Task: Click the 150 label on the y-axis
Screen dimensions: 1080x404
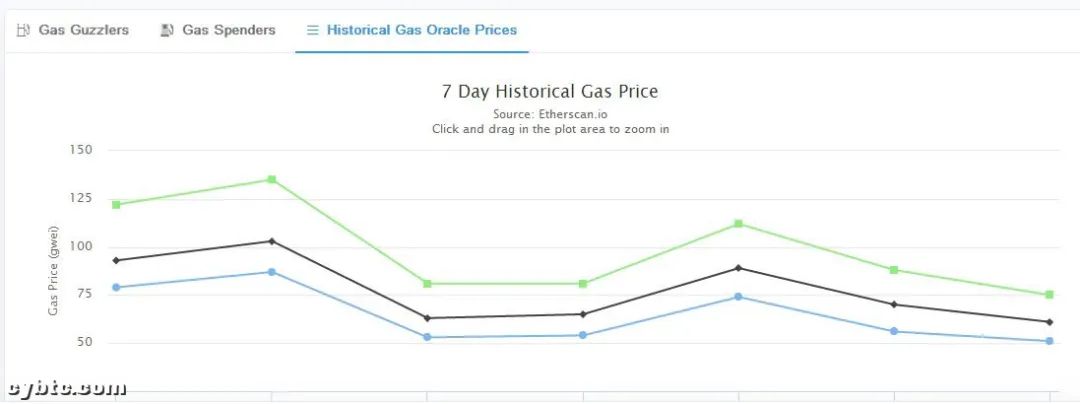Action: tap(81, 150)
